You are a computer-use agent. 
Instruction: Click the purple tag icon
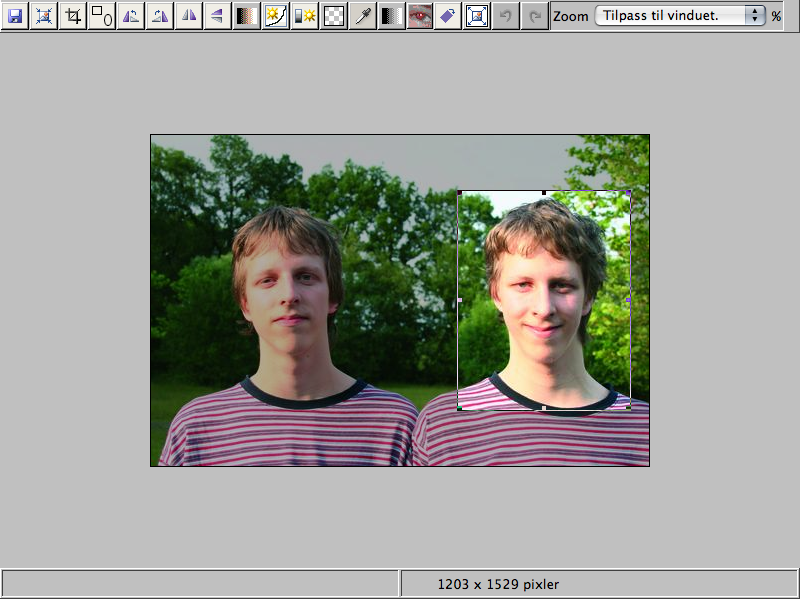pyautogui.click(x=449, y=16)
